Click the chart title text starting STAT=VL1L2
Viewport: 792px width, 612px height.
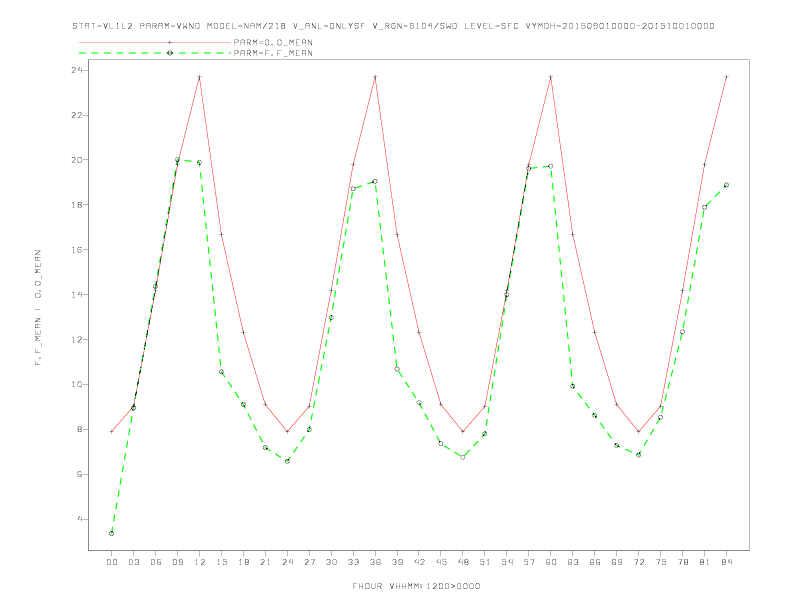click(393, 26)
